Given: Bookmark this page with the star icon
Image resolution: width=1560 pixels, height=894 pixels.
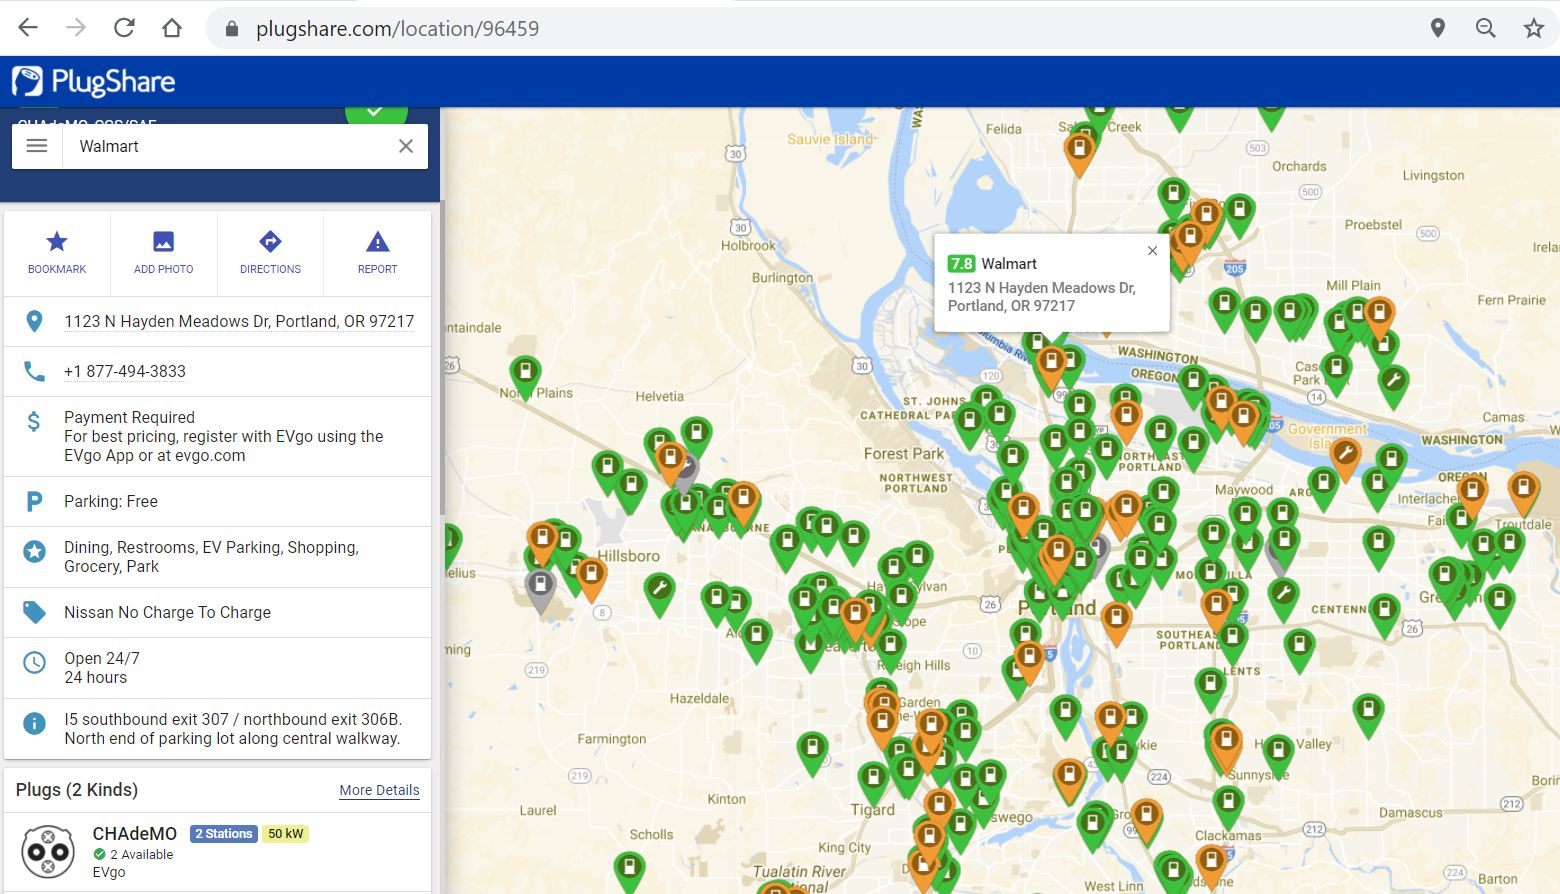Looking at the screenshot, I should (x=1534, y=28).
